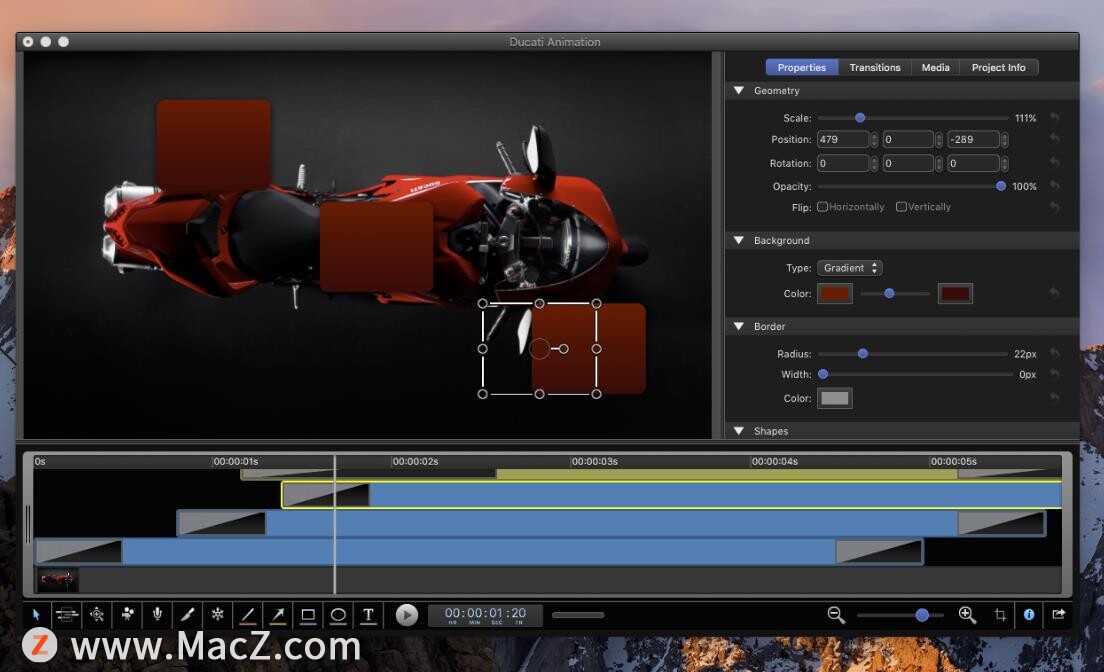
Task: Select the knife cut tool
Action: (x=187, y=614)
